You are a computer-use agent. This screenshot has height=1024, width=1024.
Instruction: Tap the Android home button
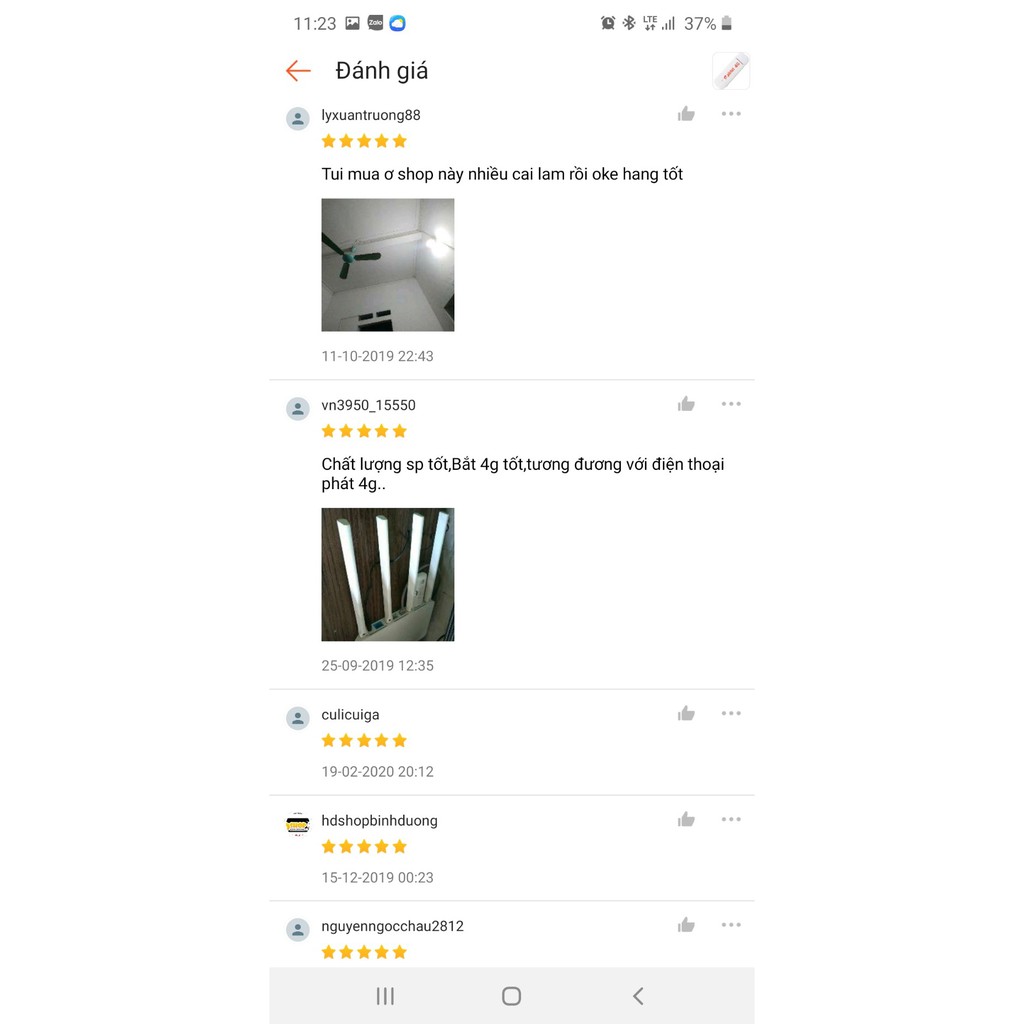(x=511, y=996)
